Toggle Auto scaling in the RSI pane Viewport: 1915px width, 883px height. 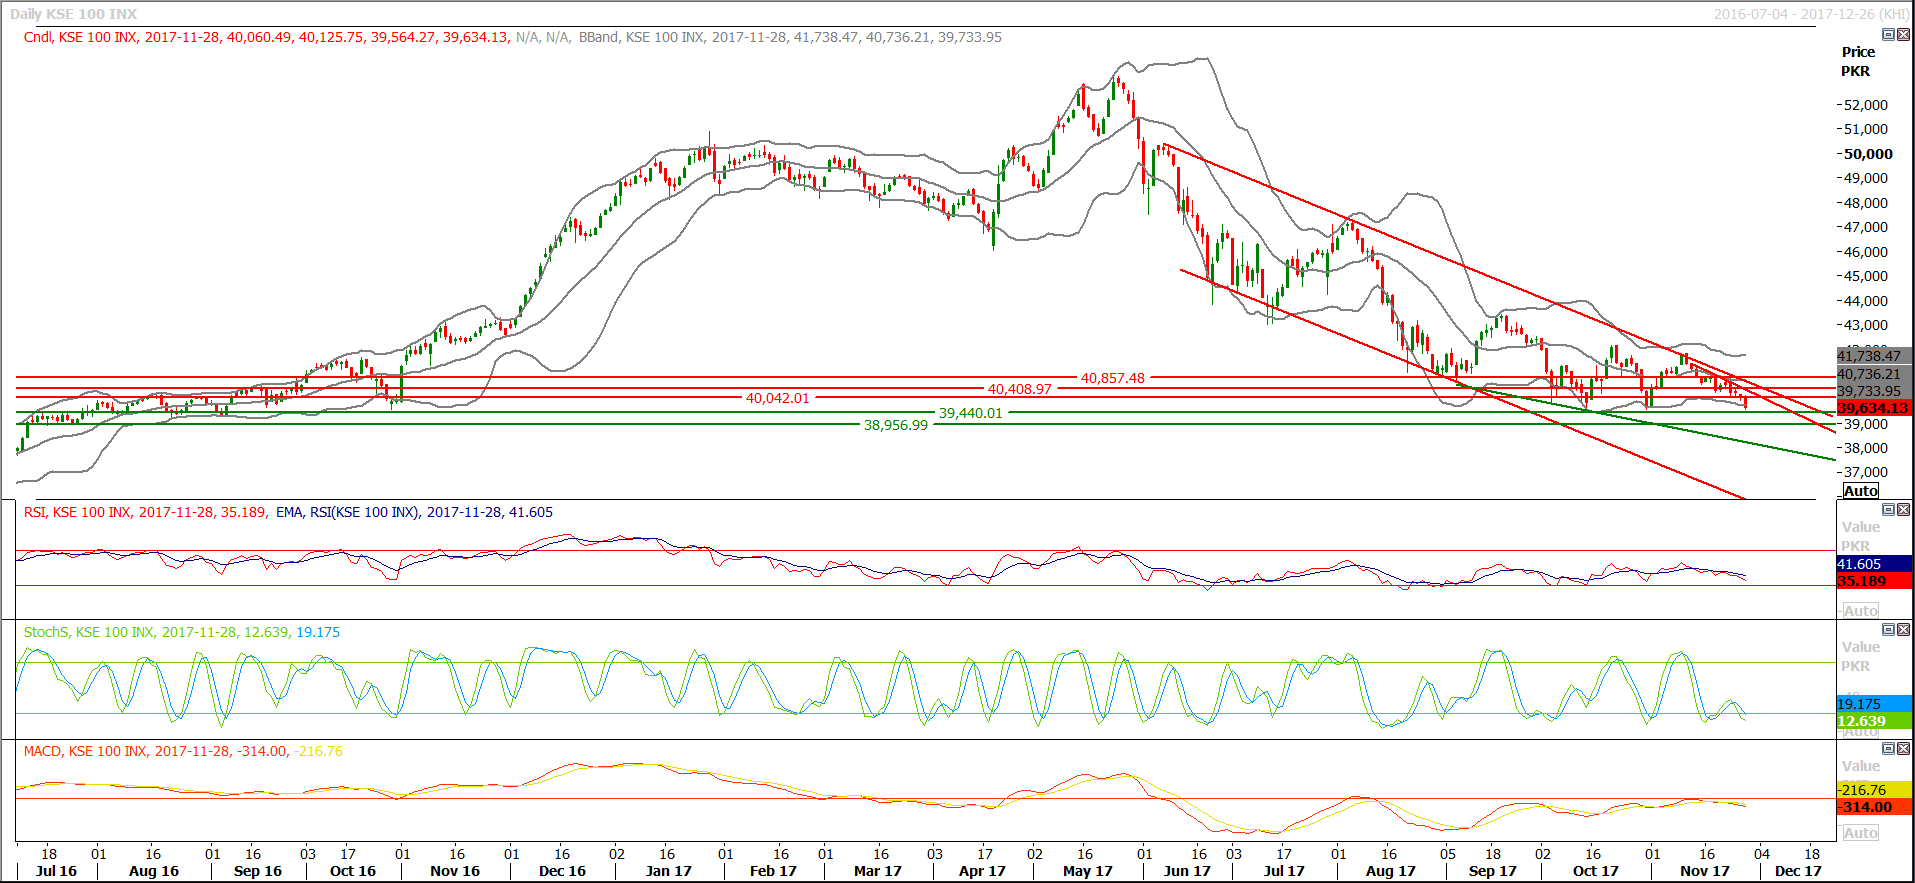click(1860, 611)
